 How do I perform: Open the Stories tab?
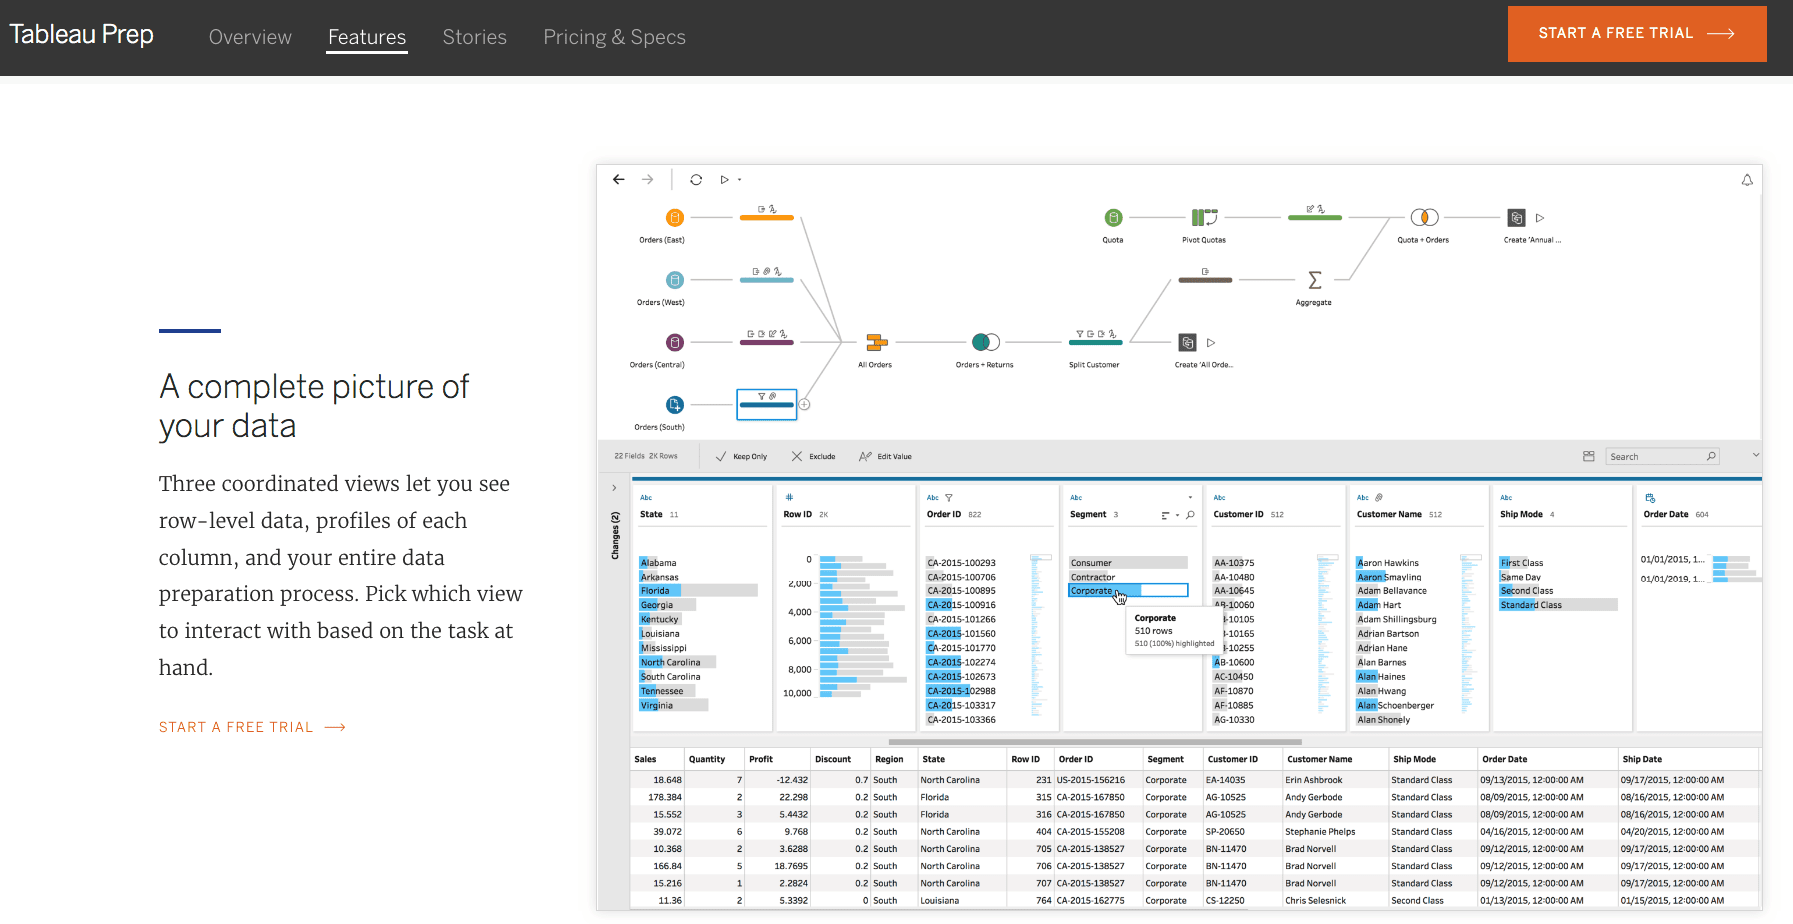(475, 37)
